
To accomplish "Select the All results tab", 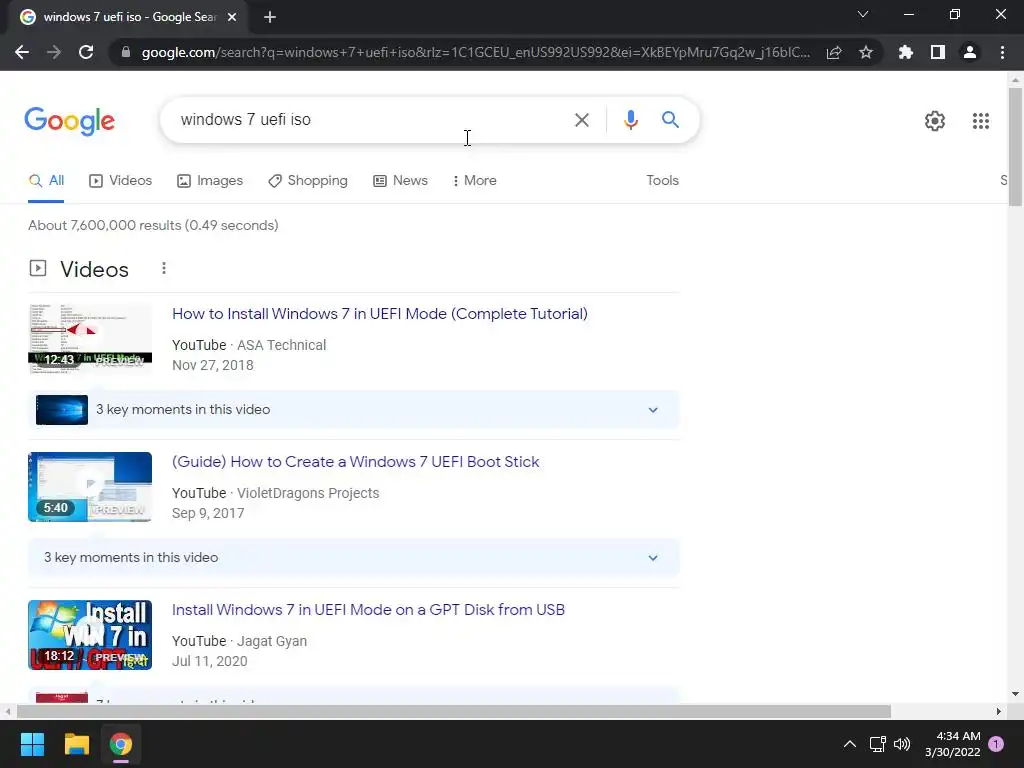I will (46, 181).
